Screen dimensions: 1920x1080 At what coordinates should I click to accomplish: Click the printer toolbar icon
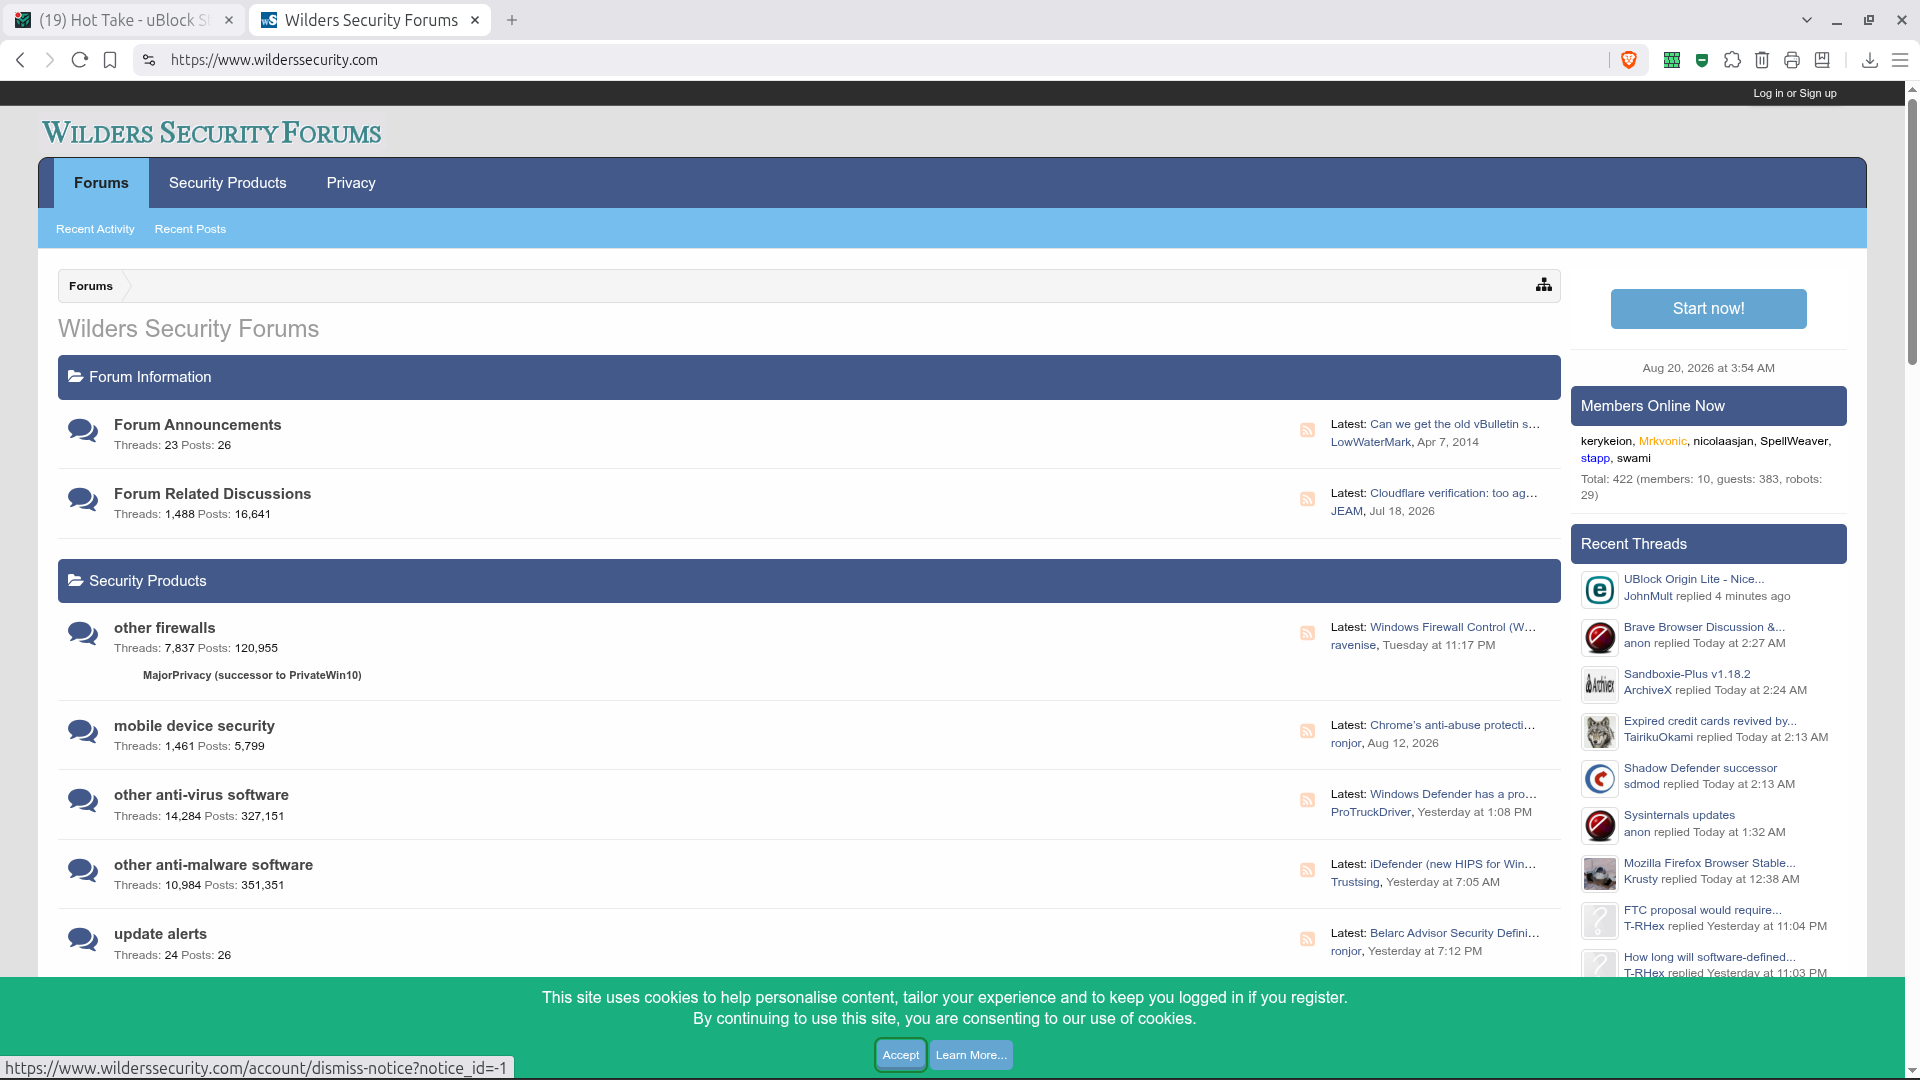(x=1792, y=60)
